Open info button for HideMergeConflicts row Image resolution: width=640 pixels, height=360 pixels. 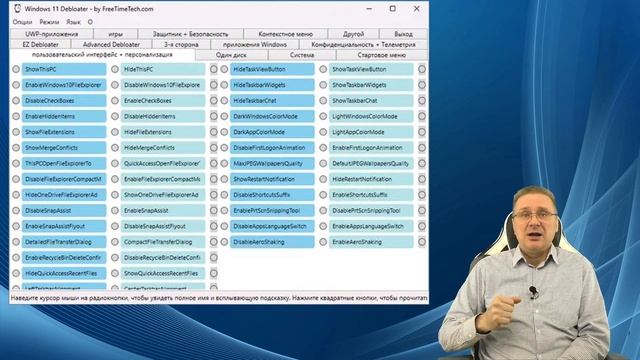[x=213, y=148]
